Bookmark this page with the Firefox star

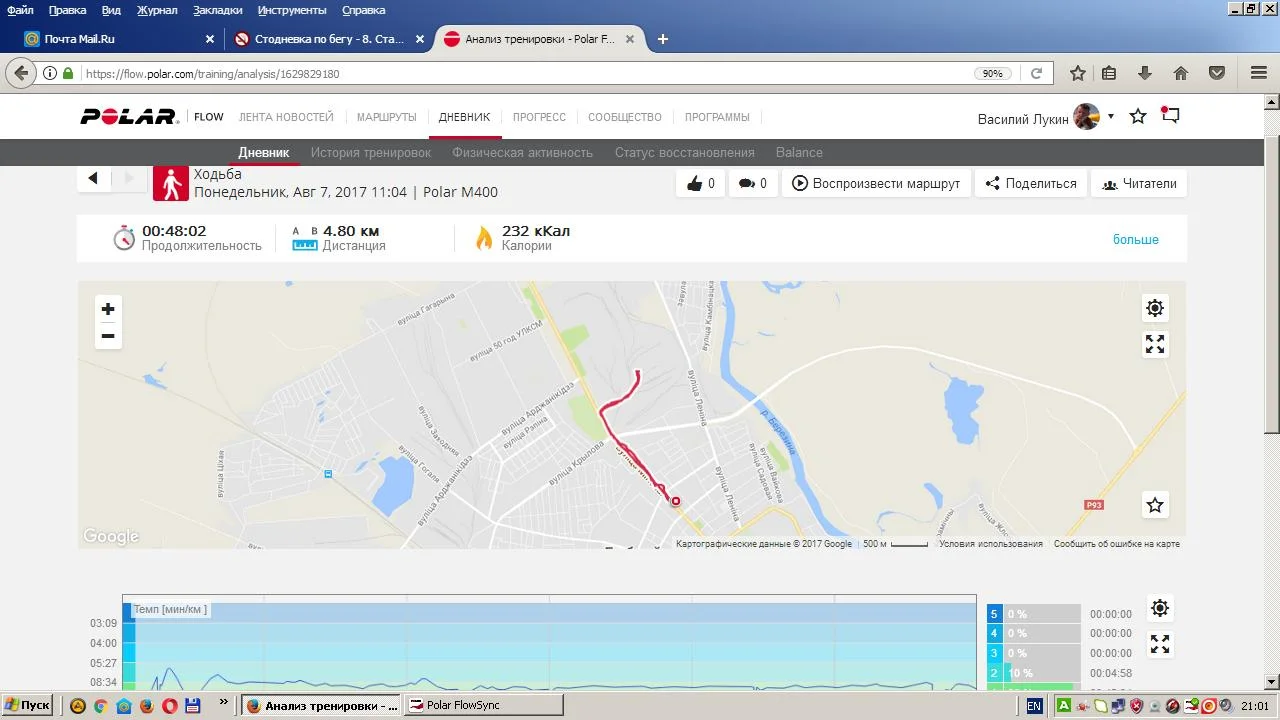click(x=1078, y=73)
